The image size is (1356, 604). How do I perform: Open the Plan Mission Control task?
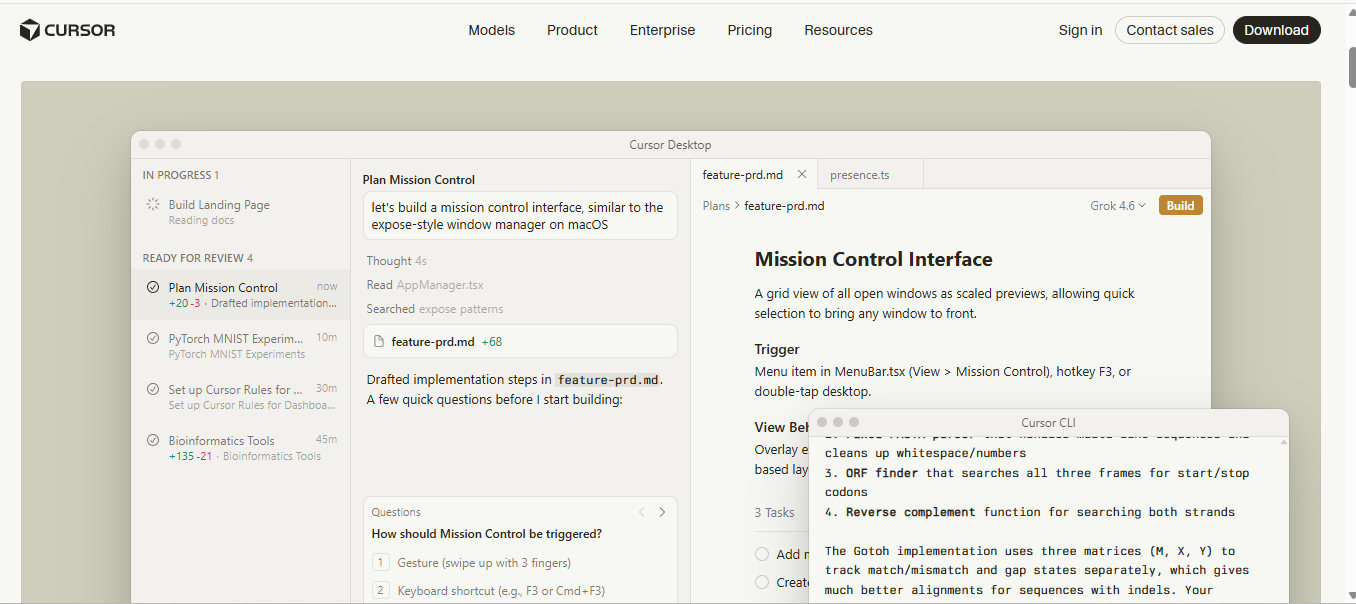(x=240, y=294)
